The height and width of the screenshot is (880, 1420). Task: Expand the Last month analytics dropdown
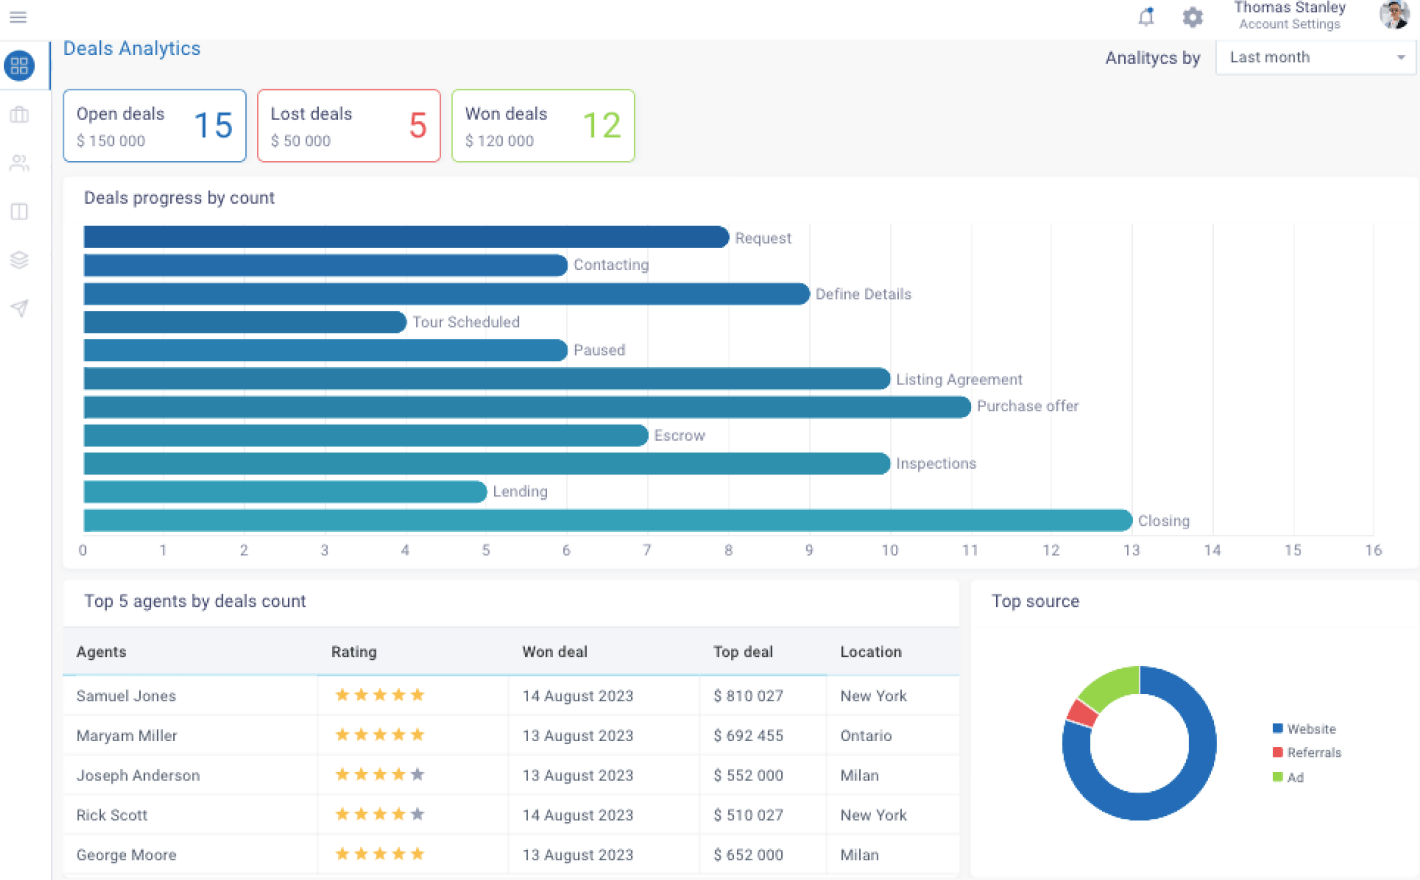(1315, 58)
